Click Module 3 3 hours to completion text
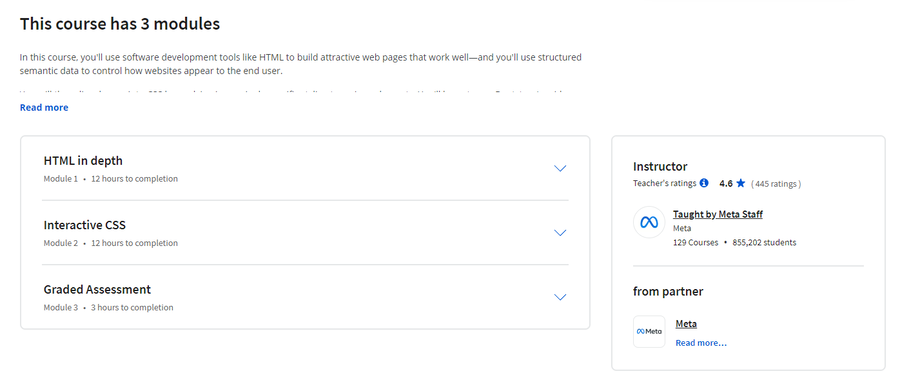Viewport: 900px width, 387px height. (x=108, y=307)
